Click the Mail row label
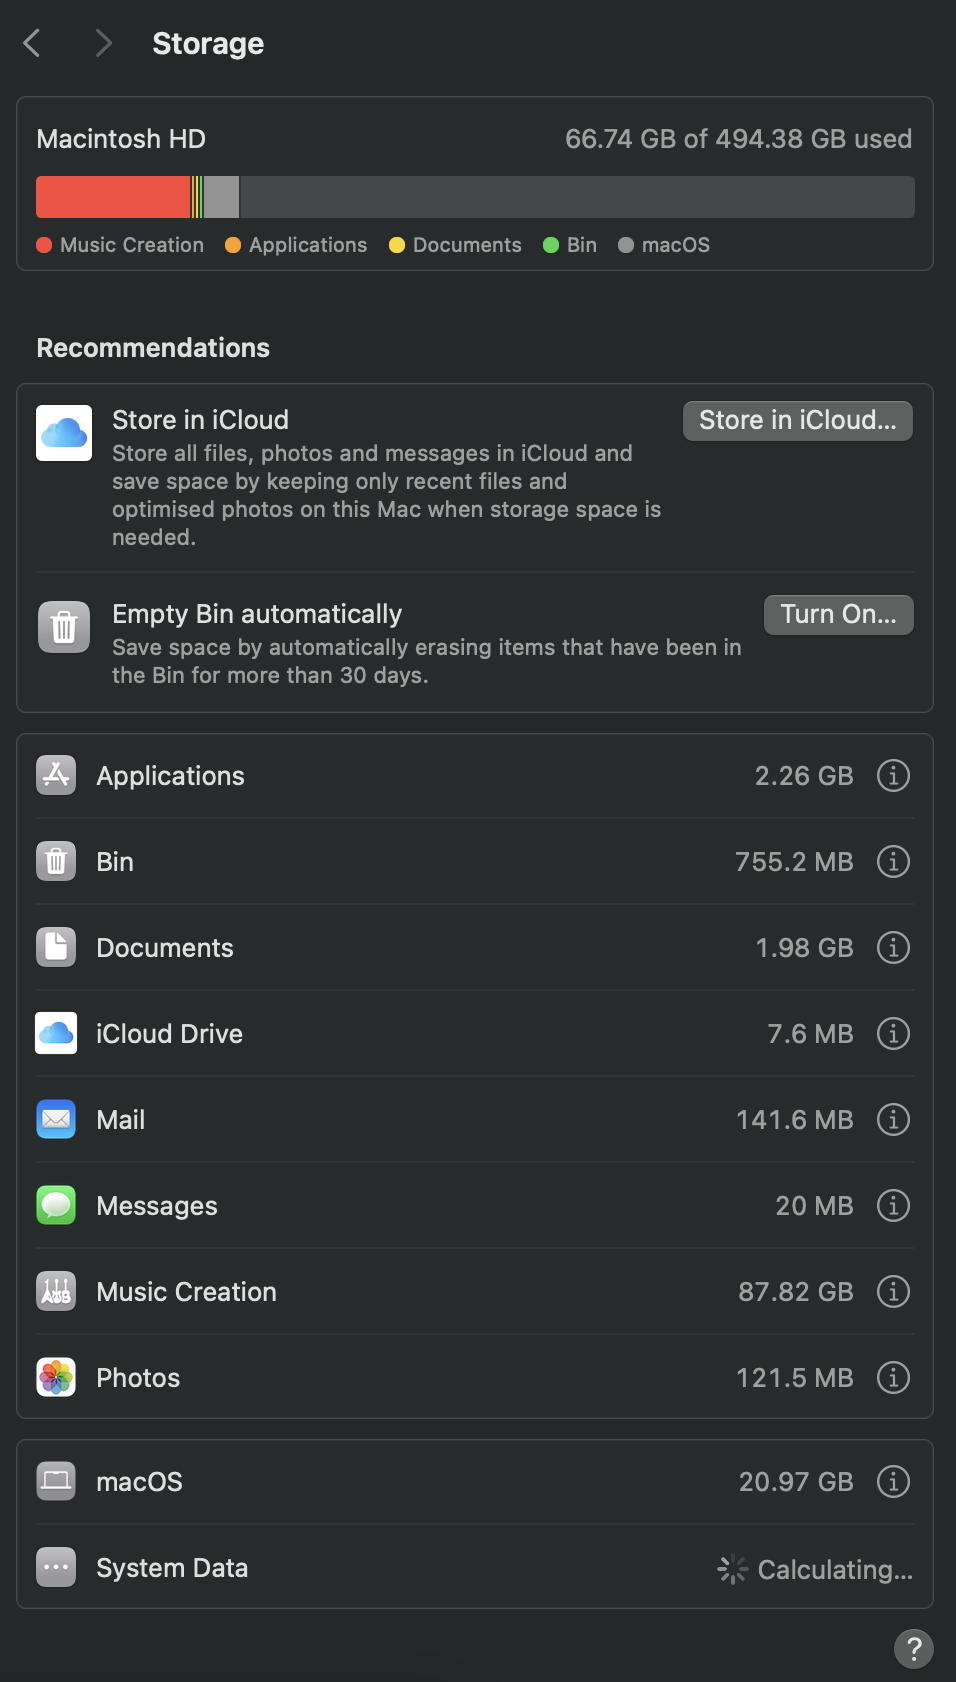This screenshot has width=956, height=1682. click(x=121, y=1120)
